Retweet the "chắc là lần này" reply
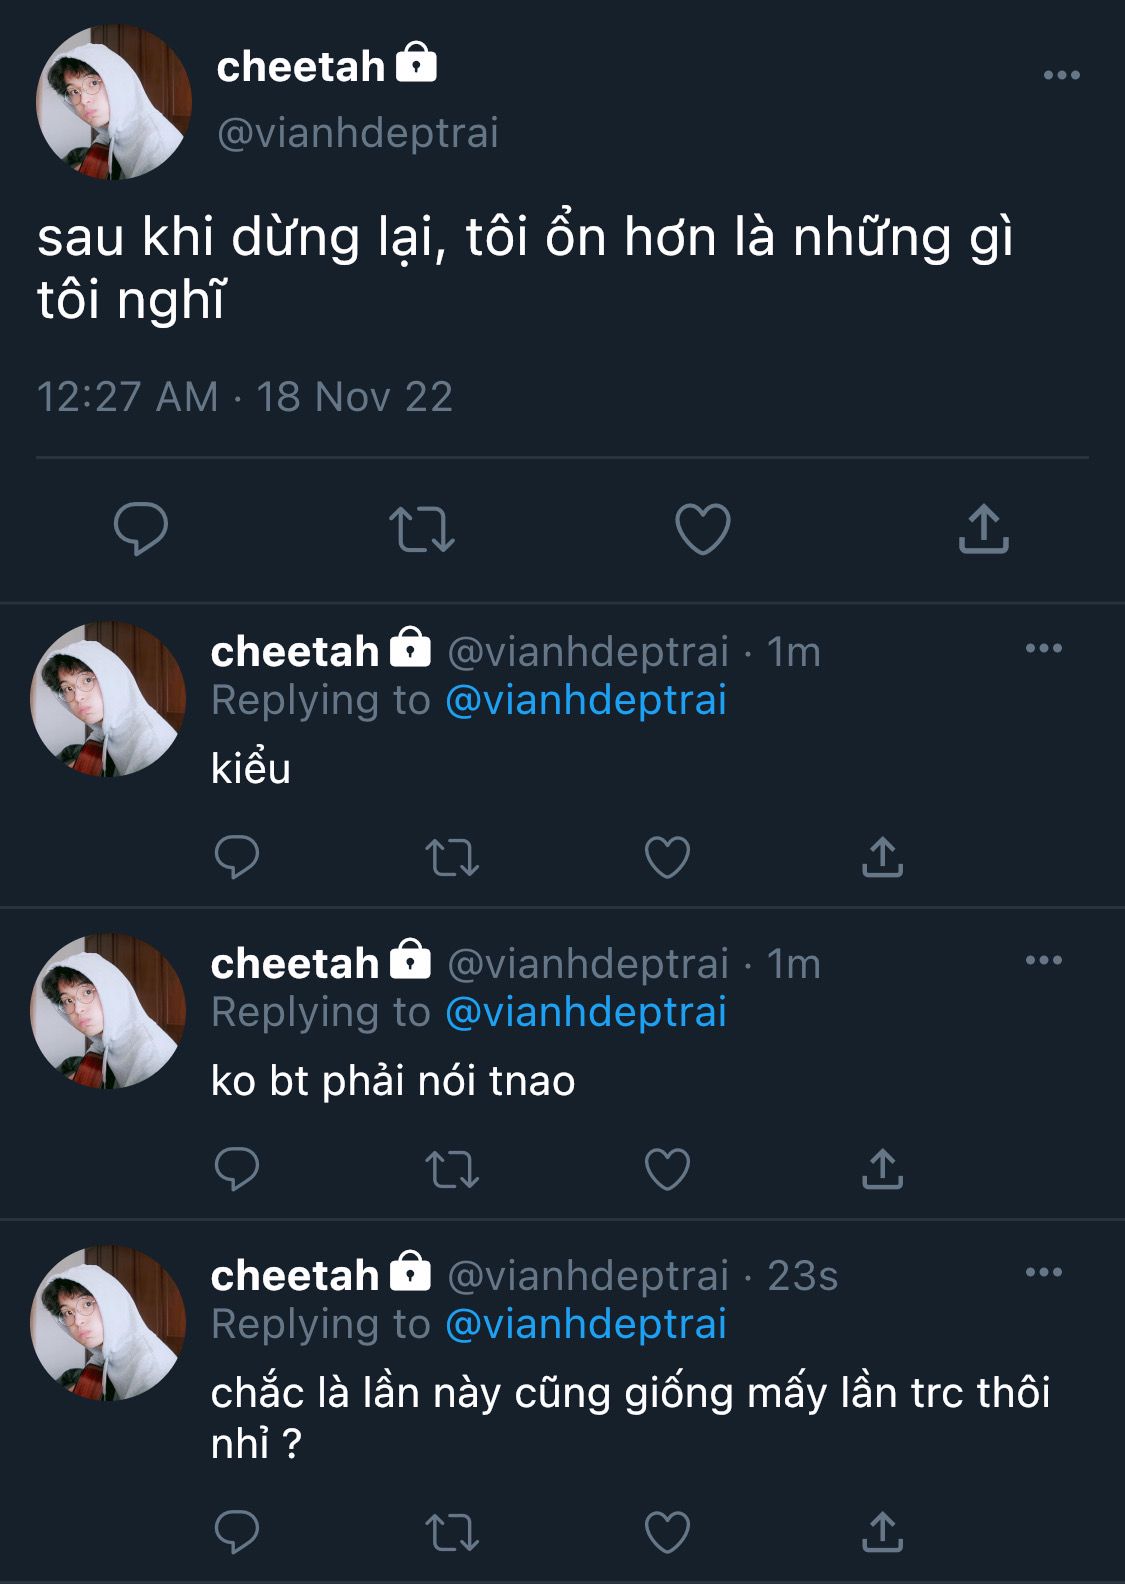This screenshot has width=1125, height=1584. tap(452, 1532)
